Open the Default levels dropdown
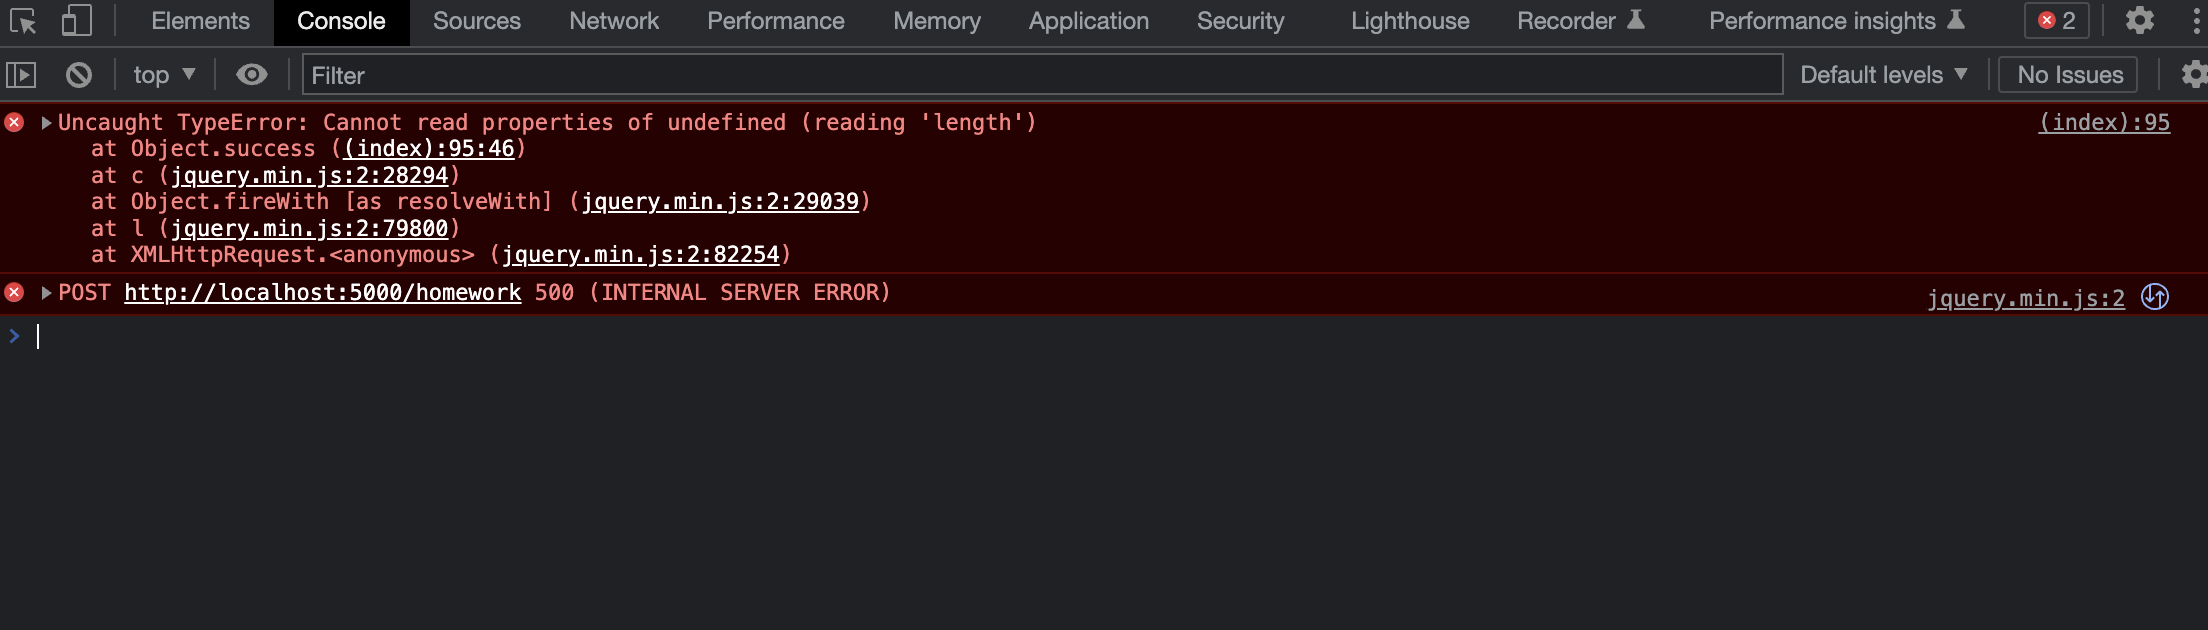 (1884, 75)
